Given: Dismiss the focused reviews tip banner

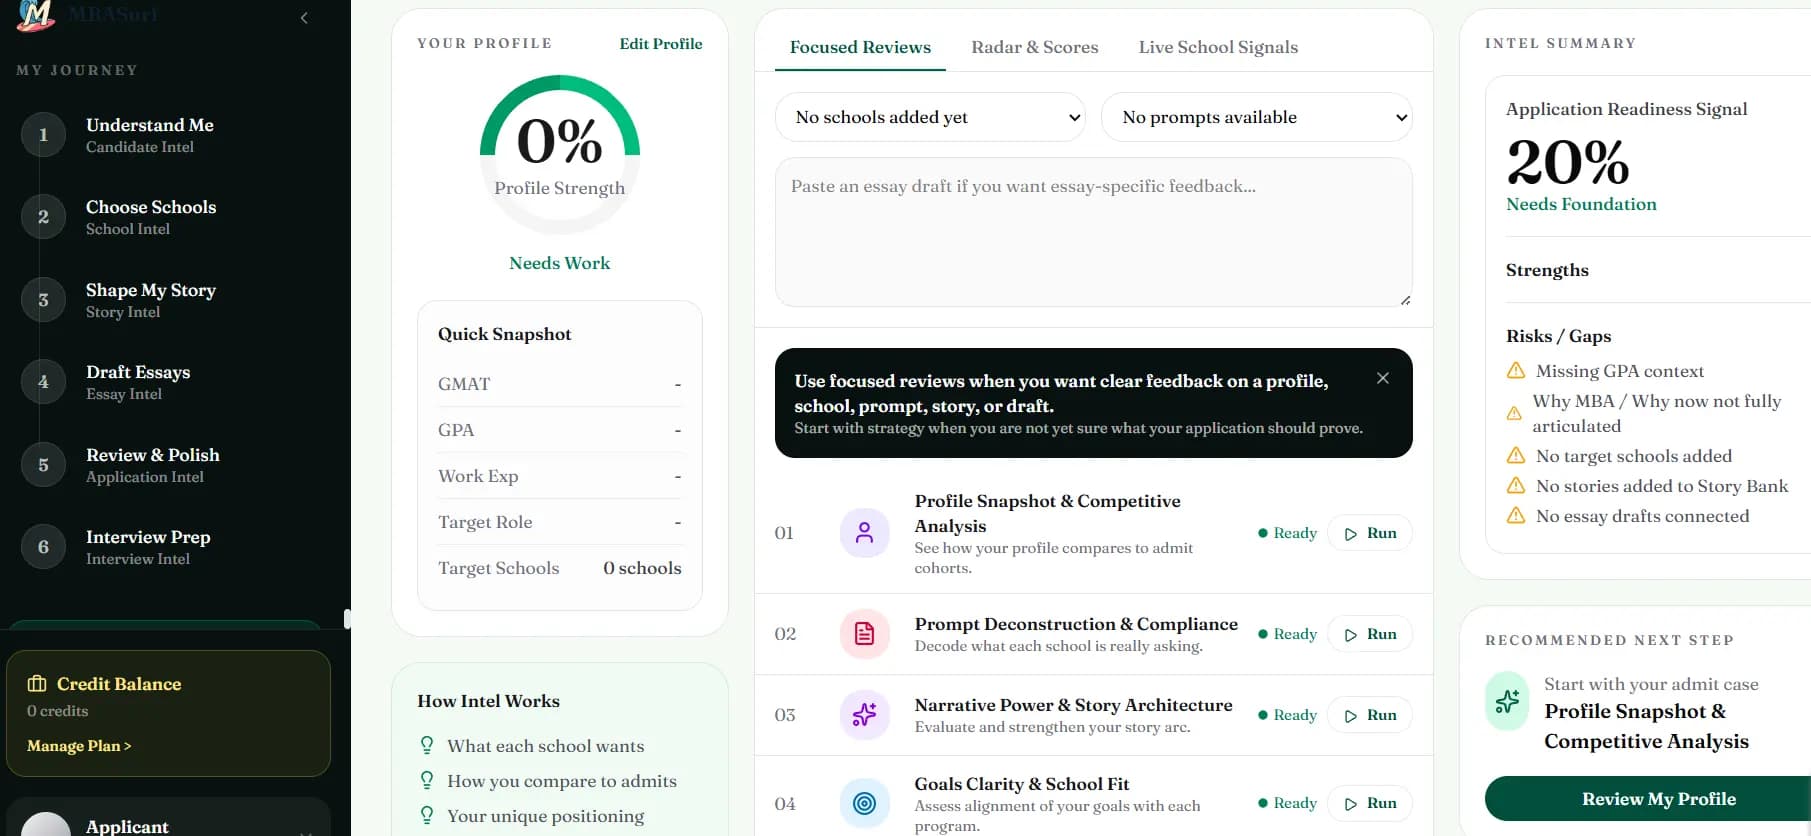Looking at the screenshot, I should (1382, 378).
